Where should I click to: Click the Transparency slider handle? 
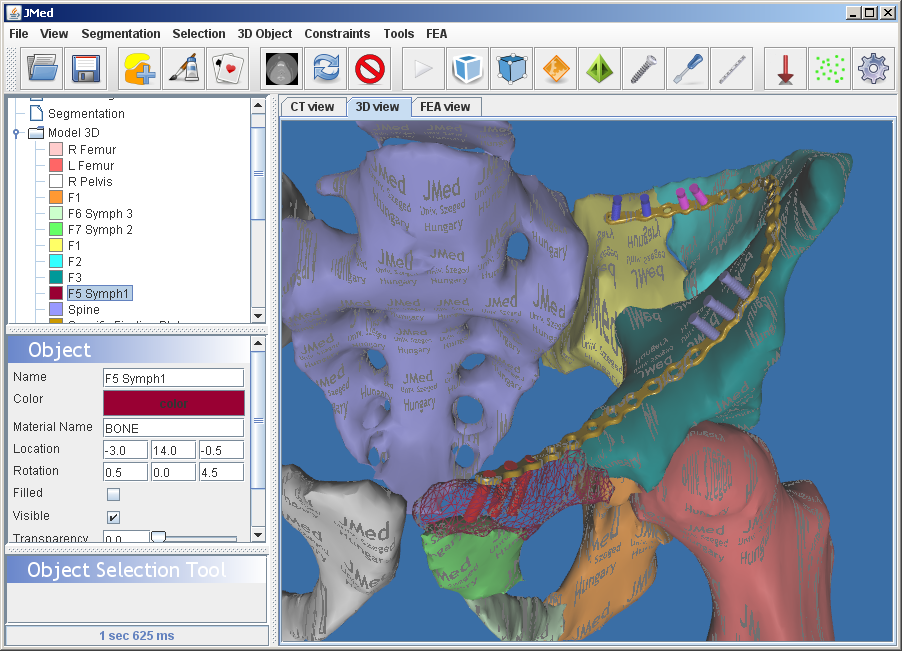coord(158,538)
